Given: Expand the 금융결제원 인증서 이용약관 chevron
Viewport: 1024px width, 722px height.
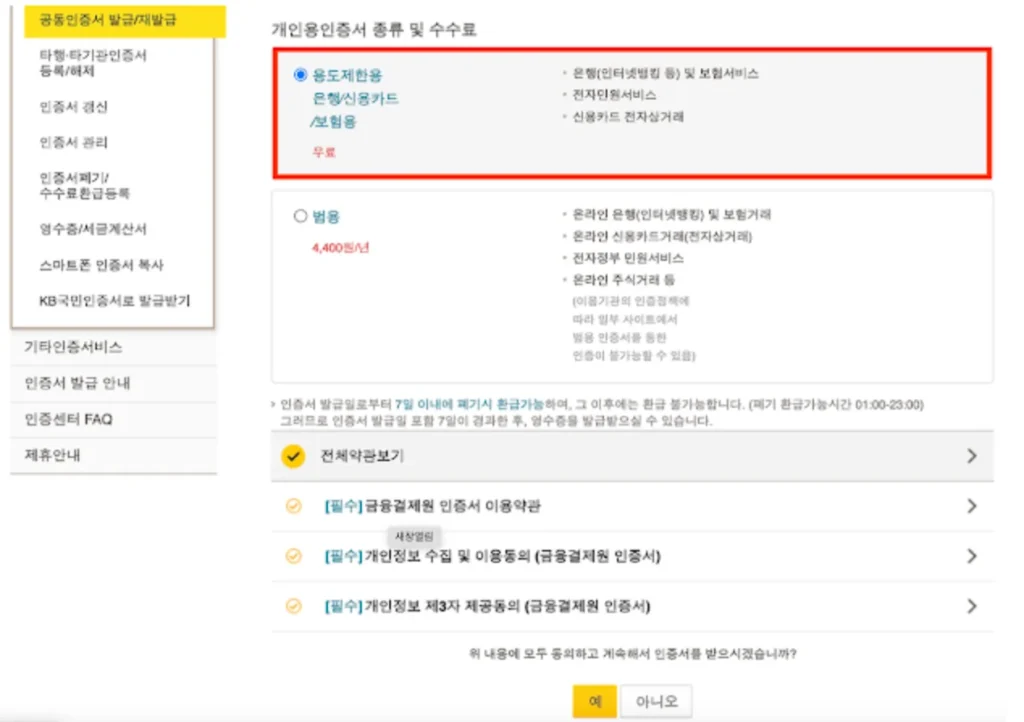Looking at the screenshot, I should [972, 506].
